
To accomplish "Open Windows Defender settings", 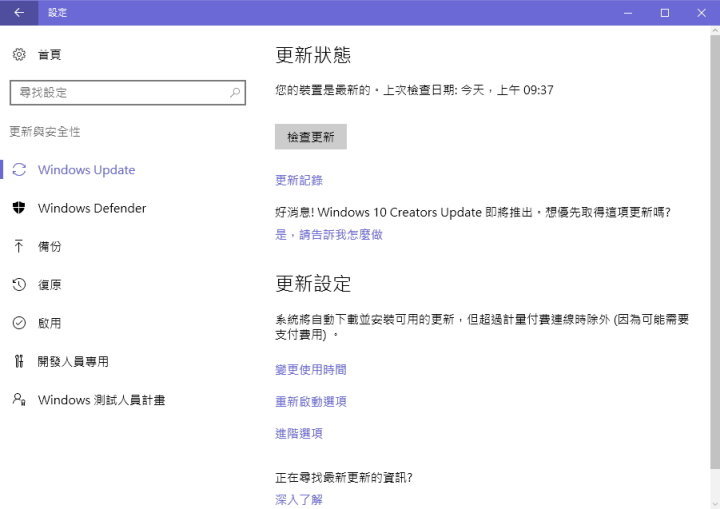I will [92, 208].
